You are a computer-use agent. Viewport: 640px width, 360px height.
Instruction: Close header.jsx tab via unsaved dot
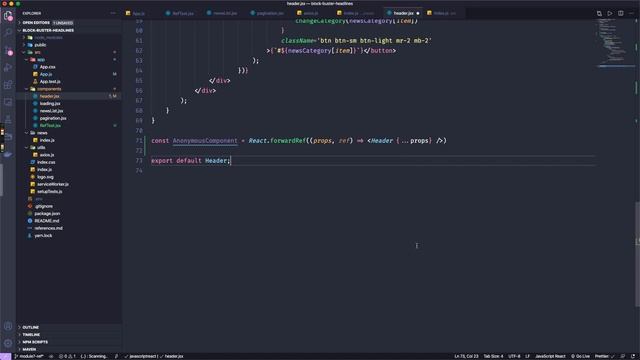click(418, 13)
